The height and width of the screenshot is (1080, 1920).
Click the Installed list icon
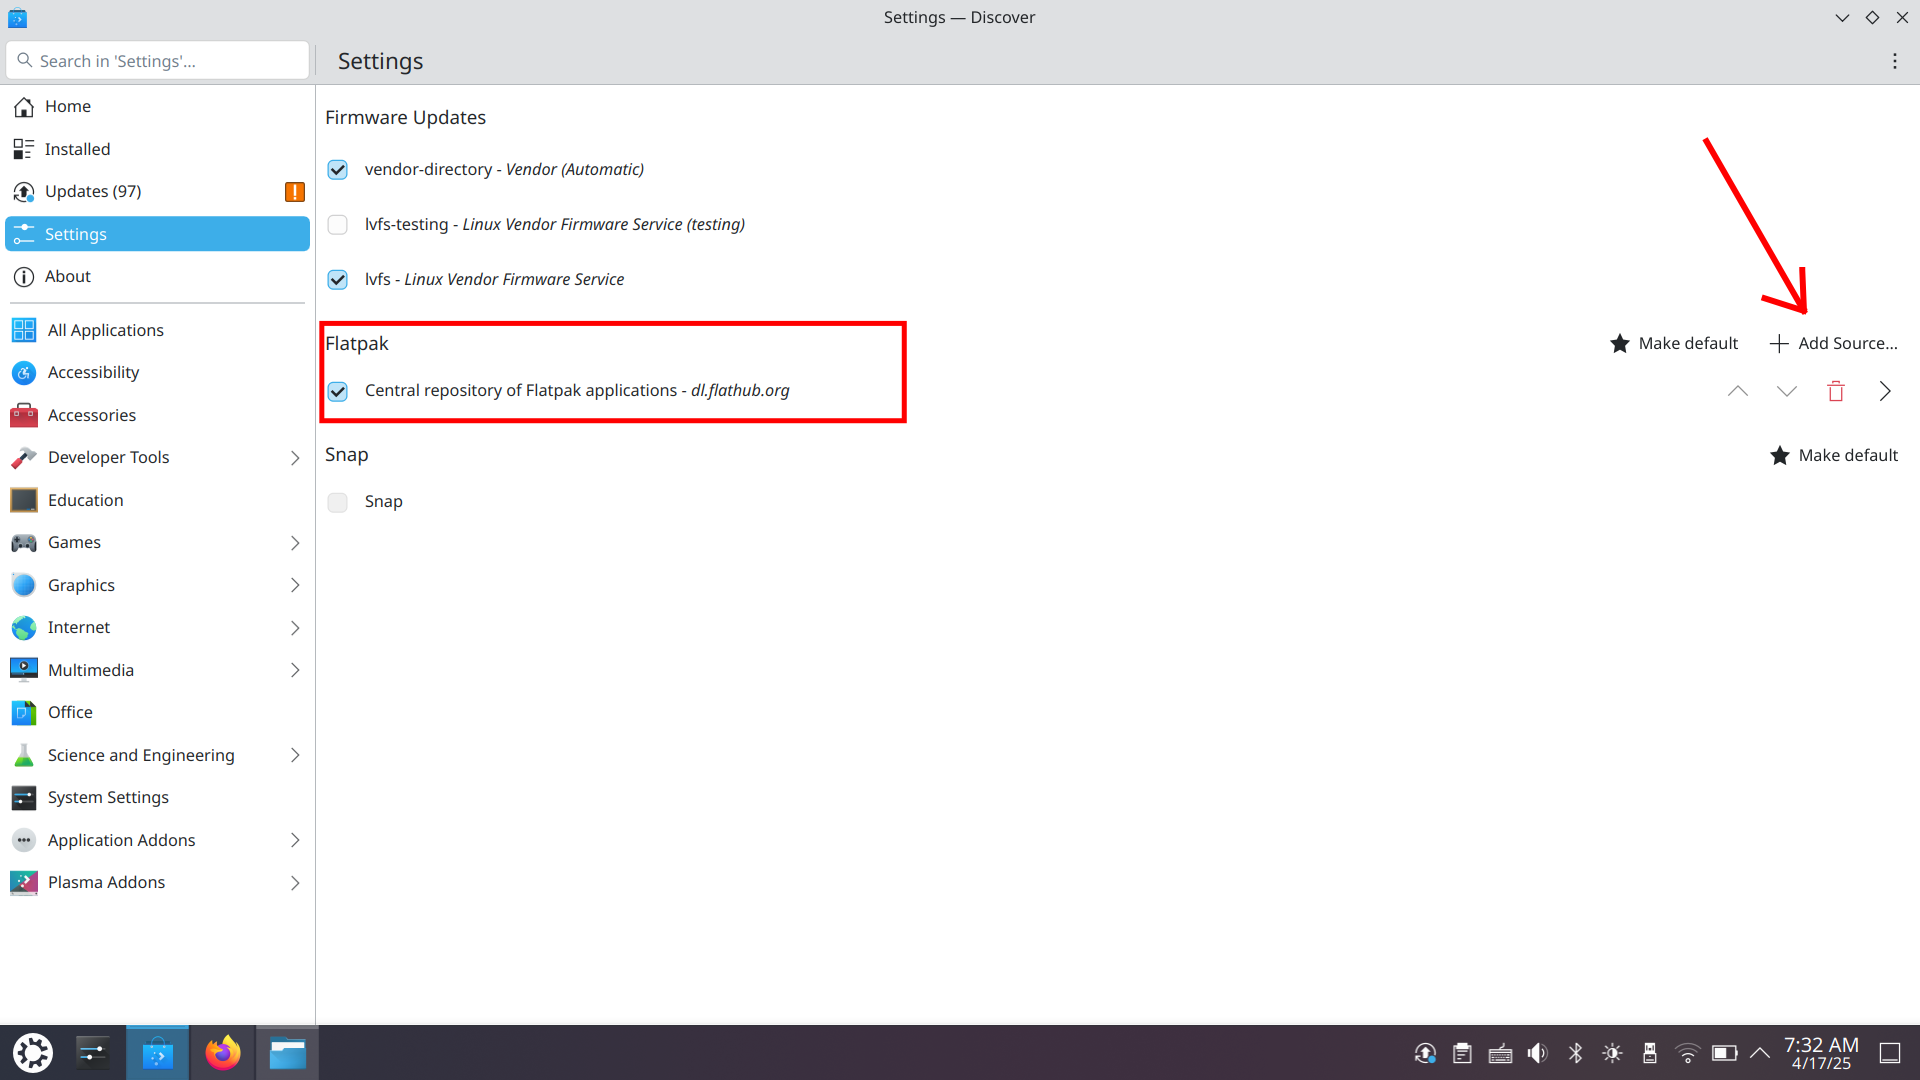[24, 149]
